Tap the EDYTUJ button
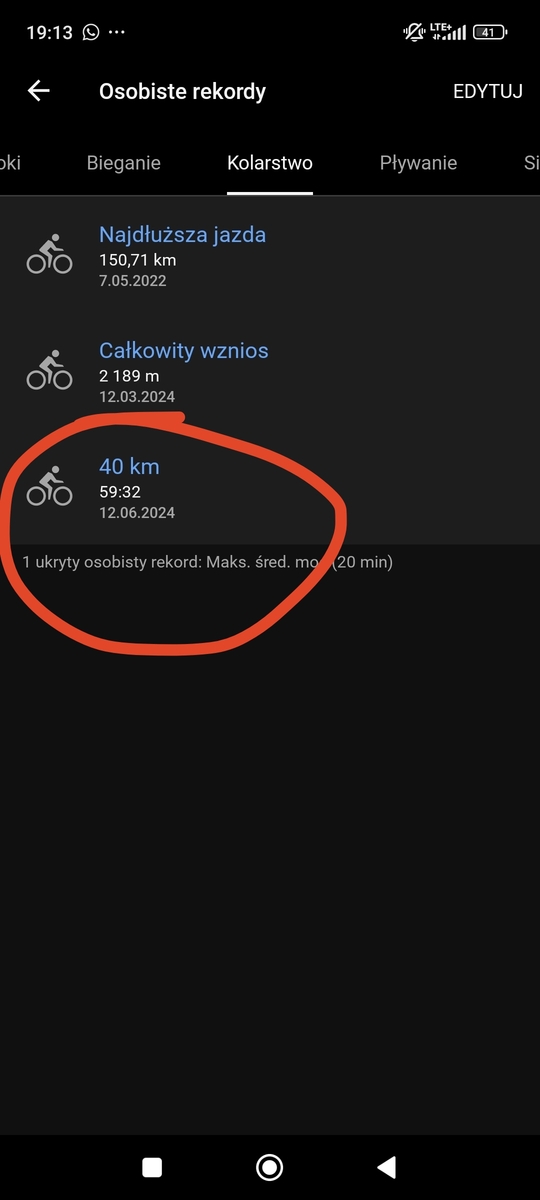Viewport: 540px width, 1200px height. pos(488,91)
